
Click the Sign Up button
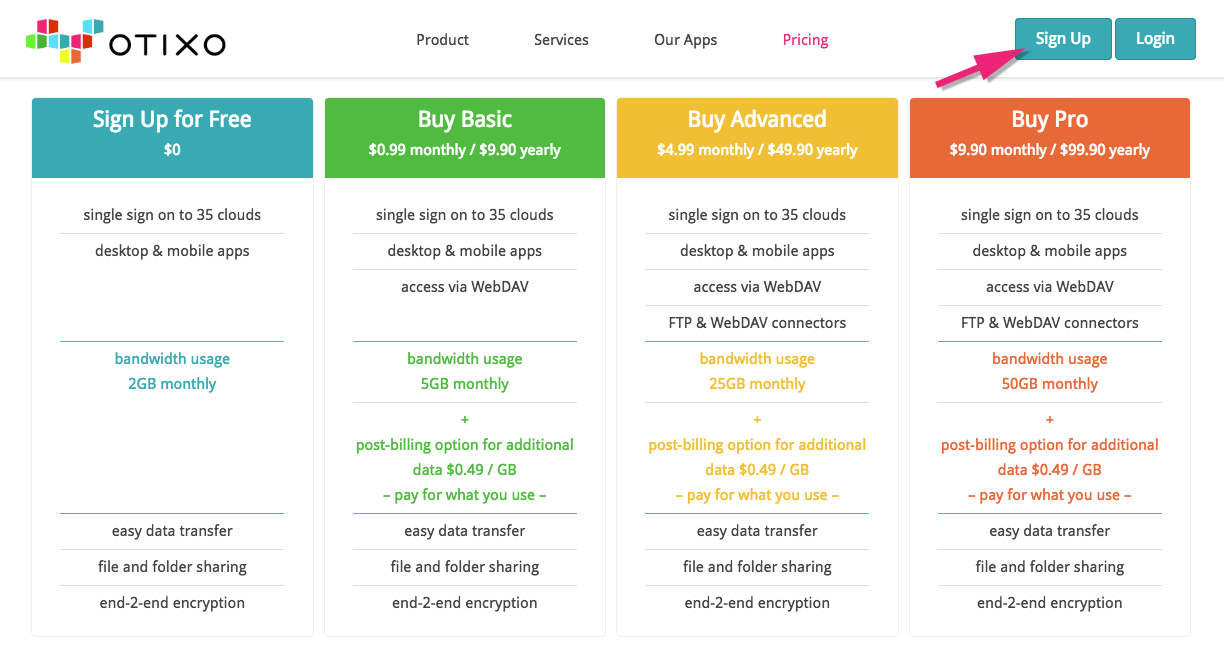1063,39
